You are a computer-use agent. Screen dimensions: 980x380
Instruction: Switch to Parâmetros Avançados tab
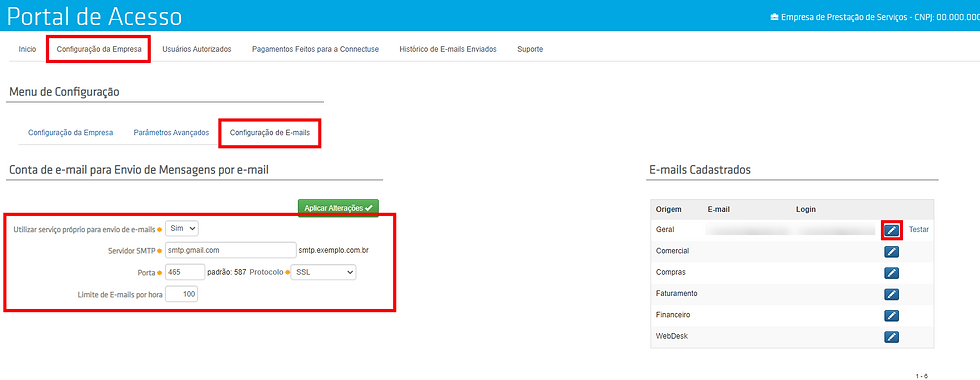coord(171,133)
